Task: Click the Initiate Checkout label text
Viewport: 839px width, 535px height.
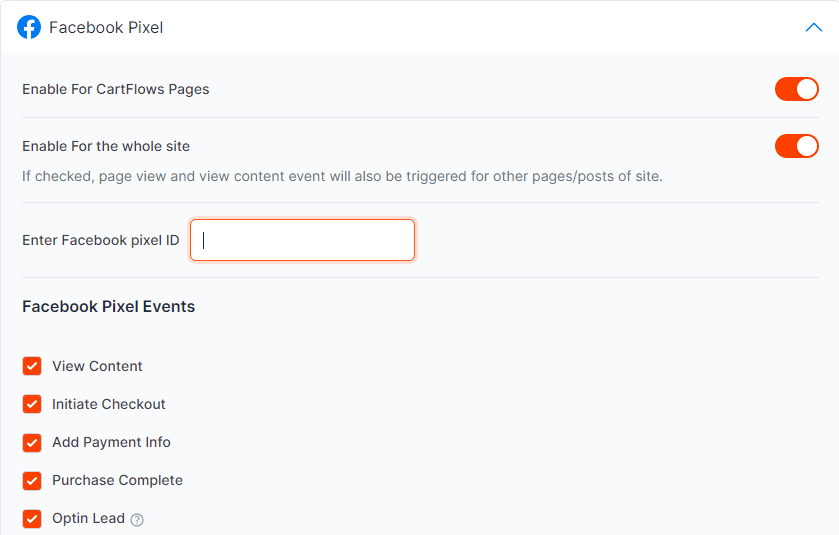Action: point(109,404)
